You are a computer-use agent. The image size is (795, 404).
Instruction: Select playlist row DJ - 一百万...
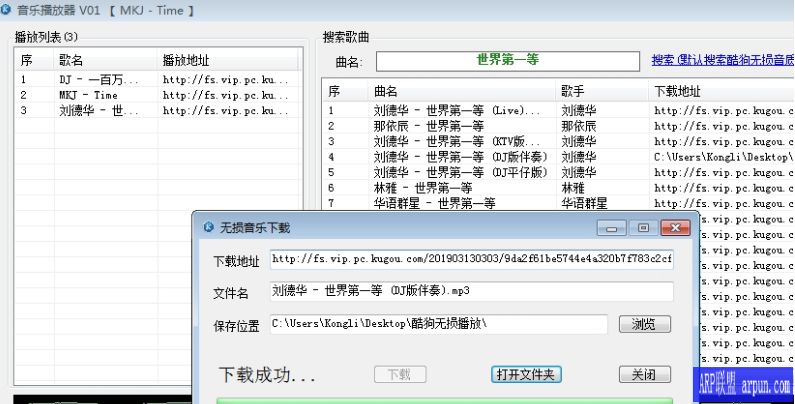tap(158, 80)
